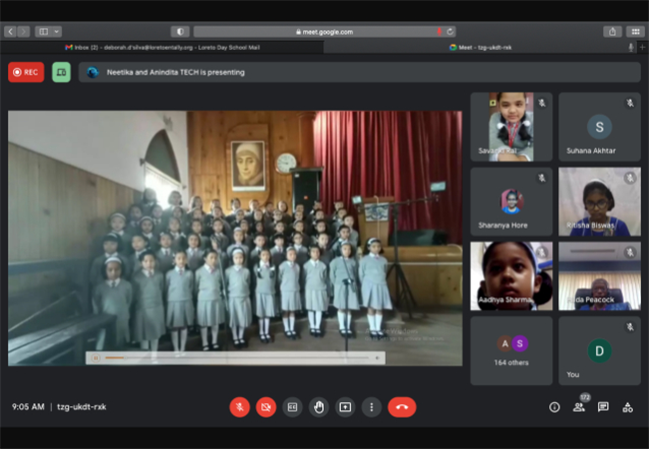The width and height of the screenshot is (650, 450).
Task: Click the video playback progress slider
Action: (x=240, y=358)
